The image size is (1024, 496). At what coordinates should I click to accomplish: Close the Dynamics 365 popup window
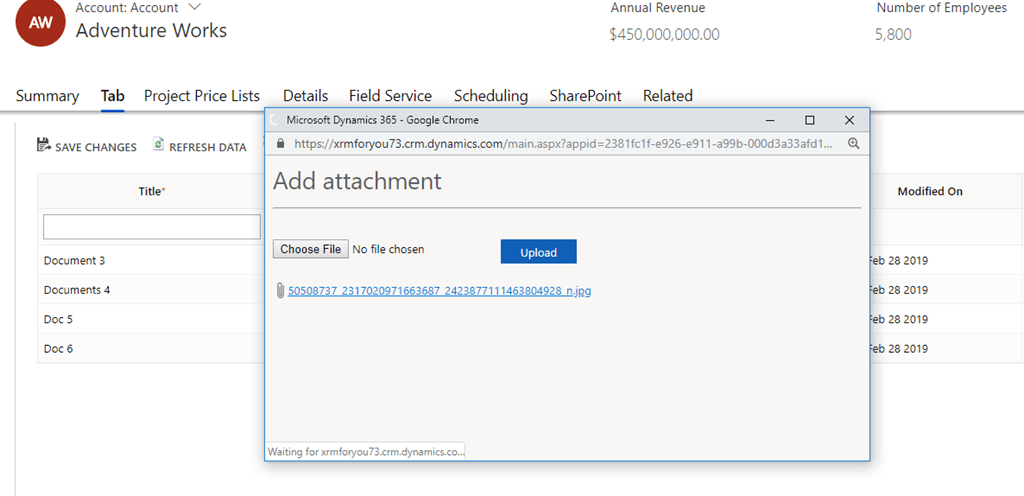(849, 120)
